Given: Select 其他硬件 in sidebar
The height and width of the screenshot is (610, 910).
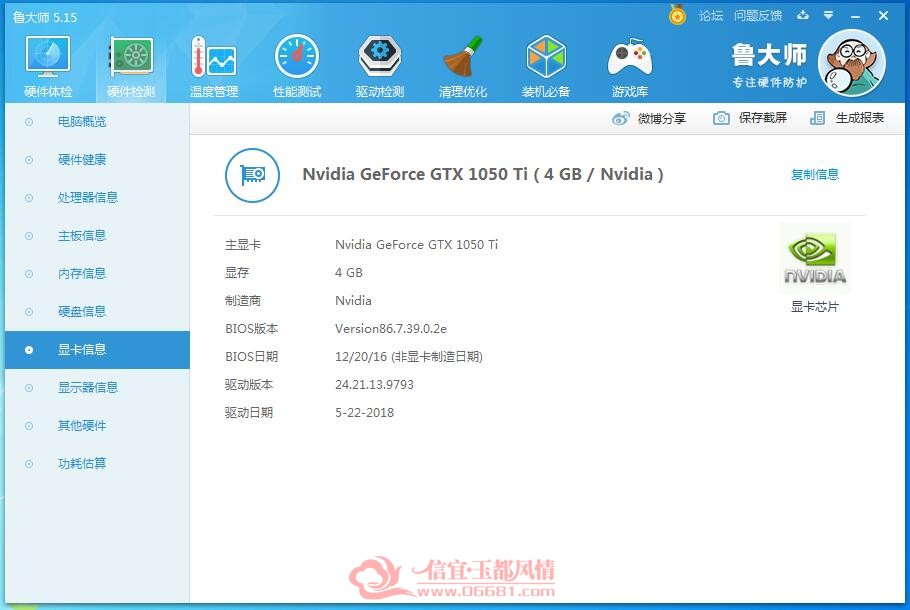Looking at the screenshot, I should click(97, 426).
